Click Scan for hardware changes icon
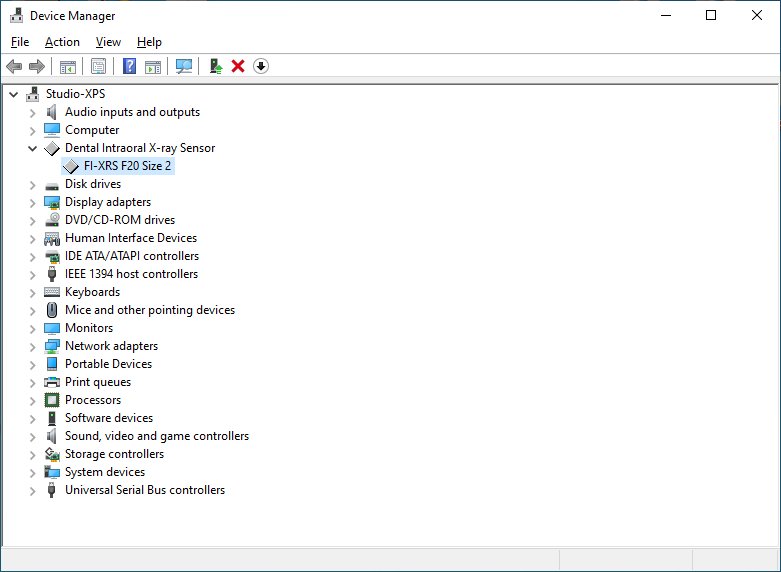 (183, 66)
